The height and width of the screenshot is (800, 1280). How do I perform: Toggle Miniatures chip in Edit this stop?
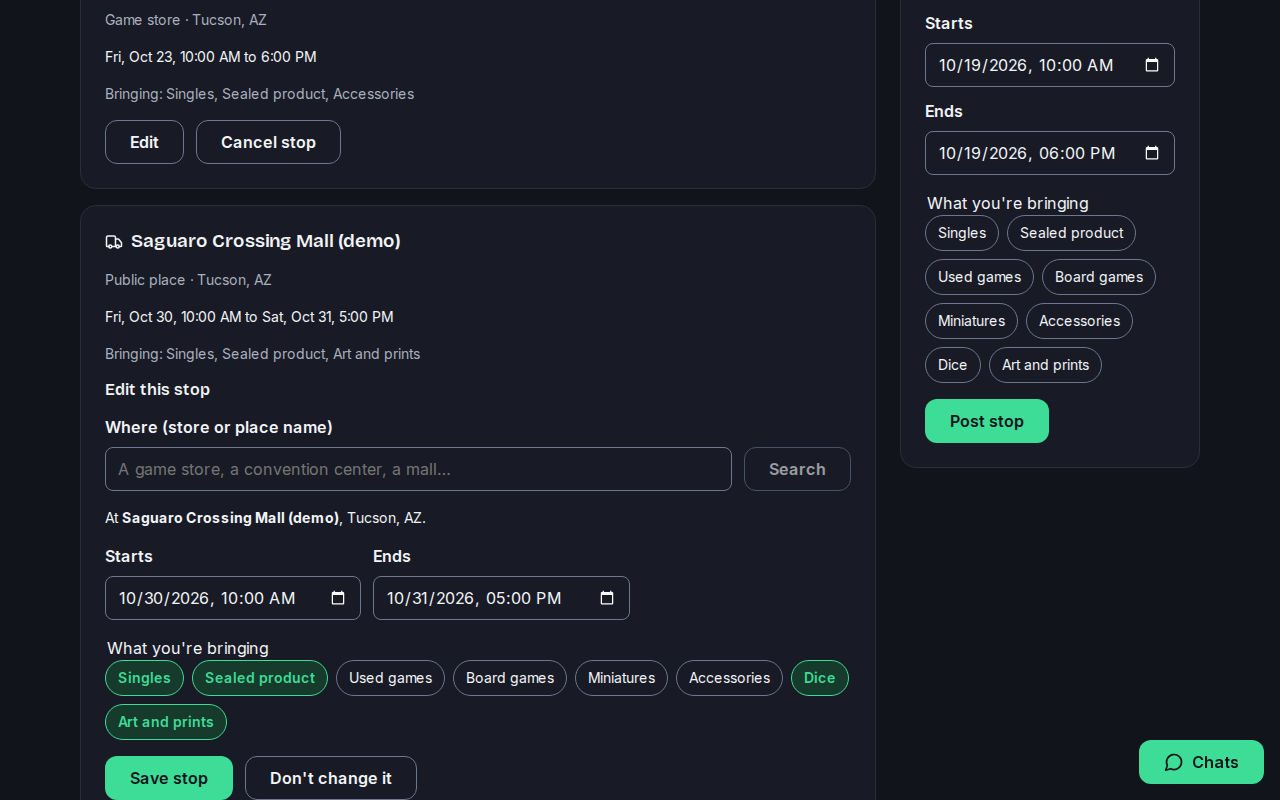[621, 678]
